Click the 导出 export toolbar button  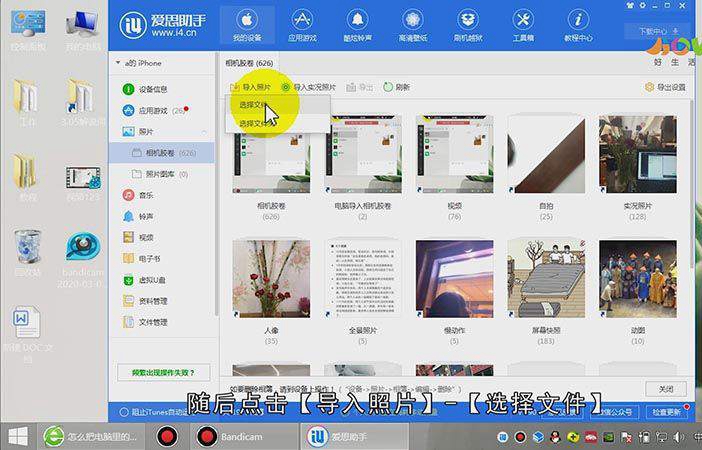coord(360,87)
